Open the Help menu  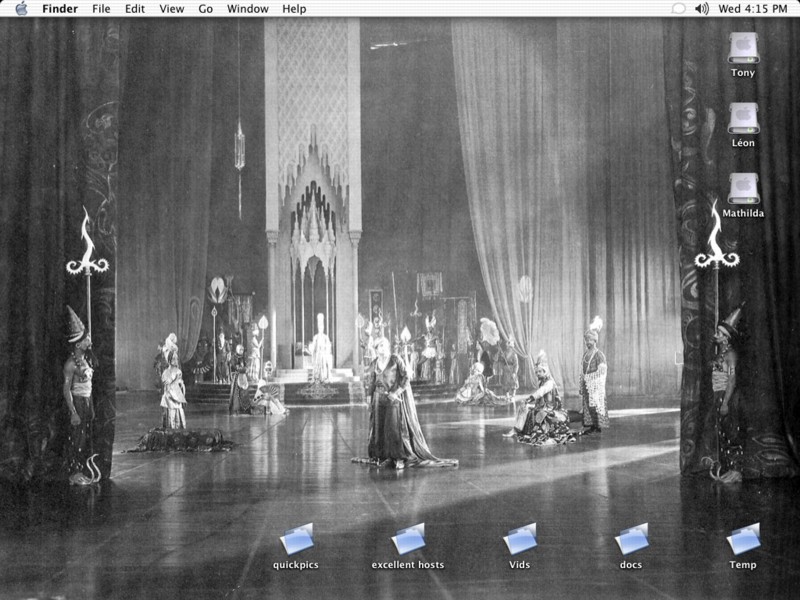click(x=294, y=8)
